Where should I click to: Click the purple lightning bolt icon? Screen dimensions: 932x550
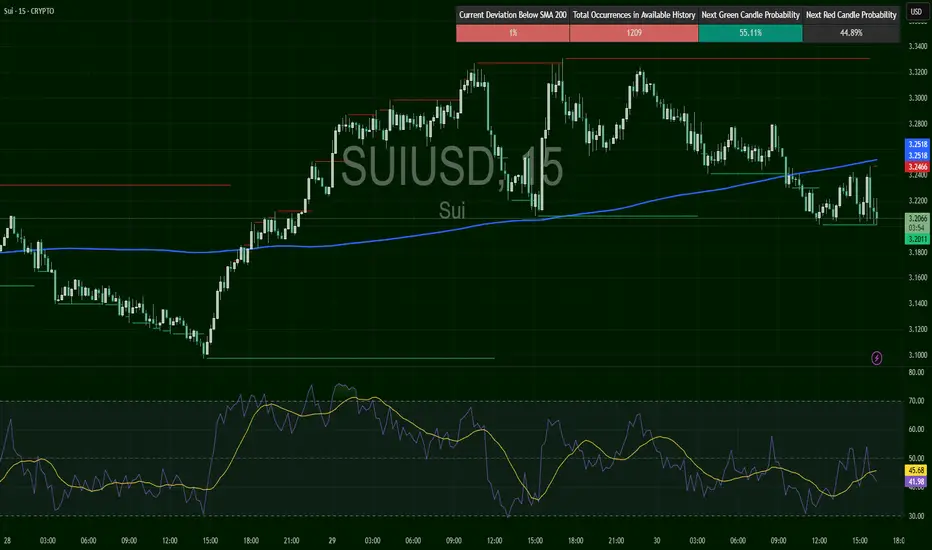pyautogui.click(x=877, y=358)
